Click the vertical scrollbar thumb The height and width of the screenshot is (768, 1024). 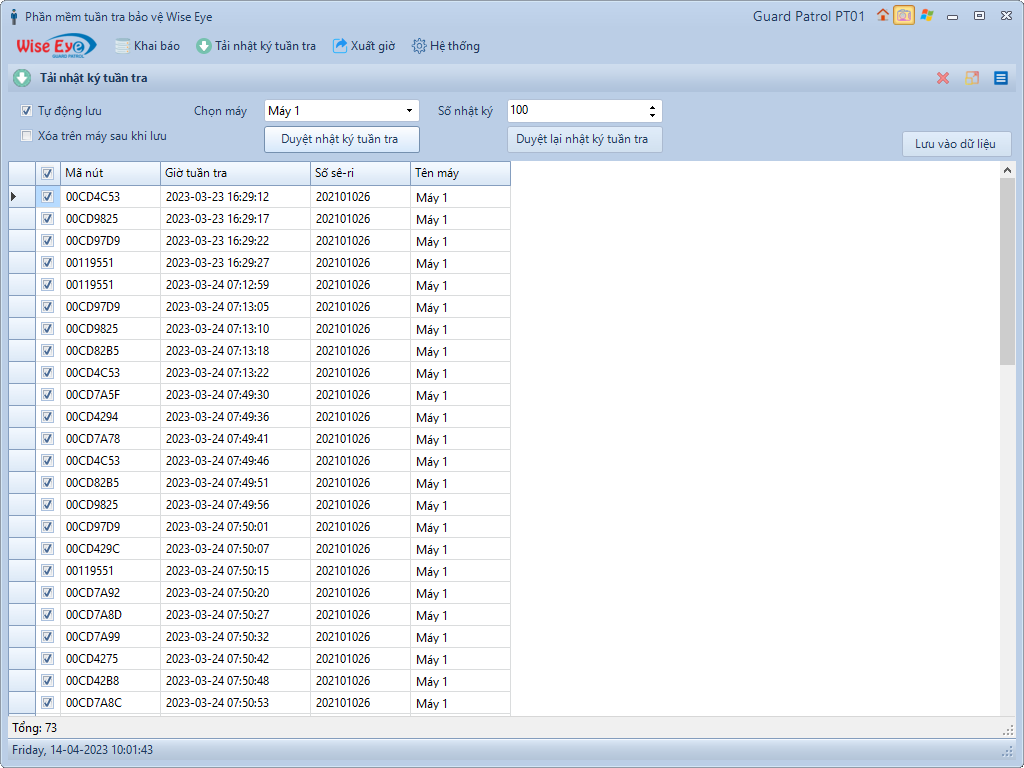[x=1007, y=270]
